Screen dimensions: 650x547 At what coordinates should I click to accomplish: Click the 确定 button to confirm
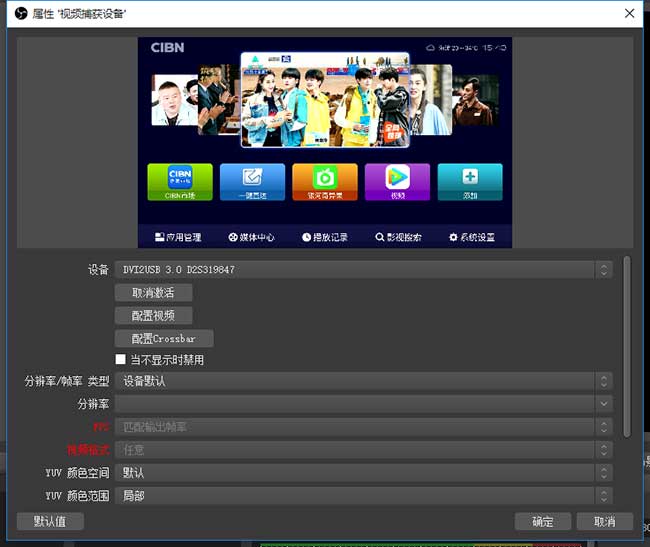pyautogui.click(x=542, y=522)
